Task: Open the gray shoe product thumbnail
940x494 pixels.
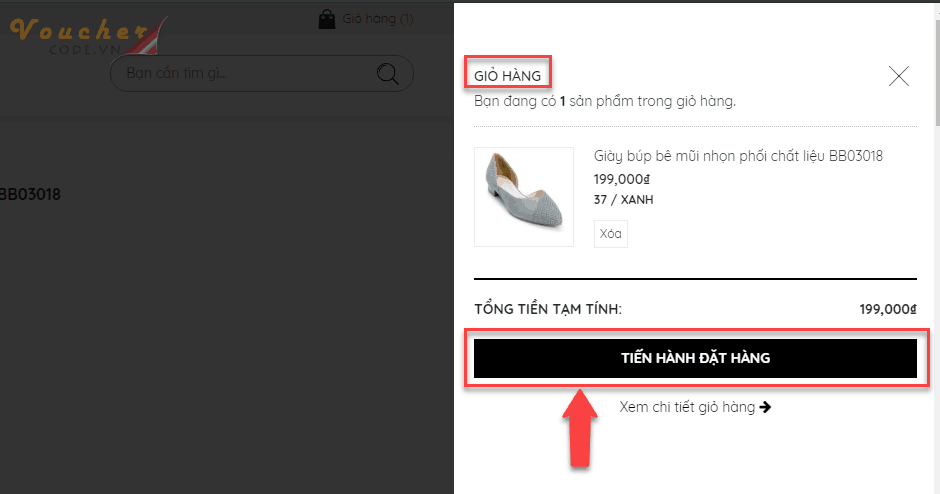Action: tap(524, 197)
